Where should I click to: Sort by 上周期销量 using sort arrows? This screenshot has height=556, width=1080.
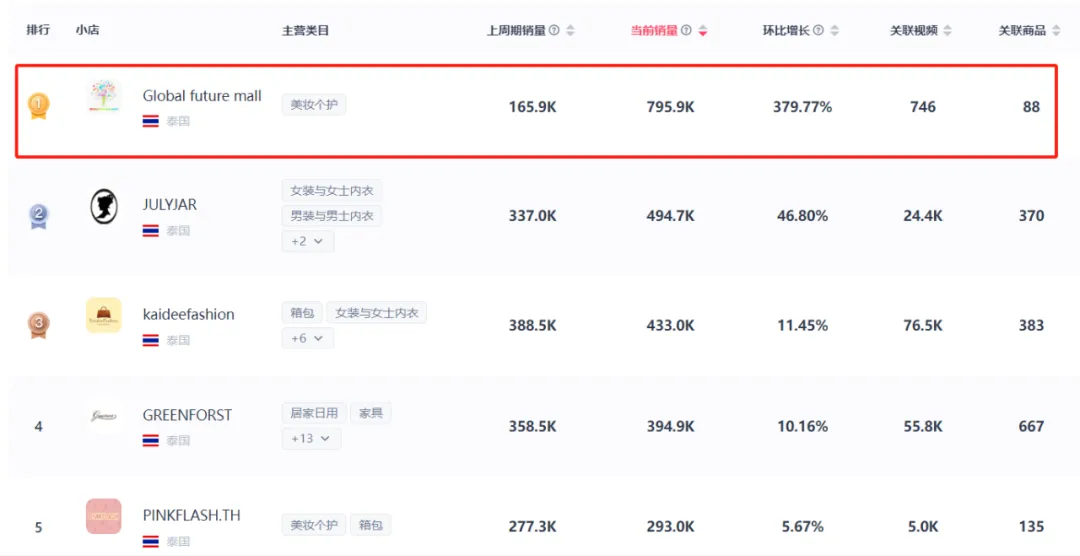pyautogui.click(x=570, y=30)
